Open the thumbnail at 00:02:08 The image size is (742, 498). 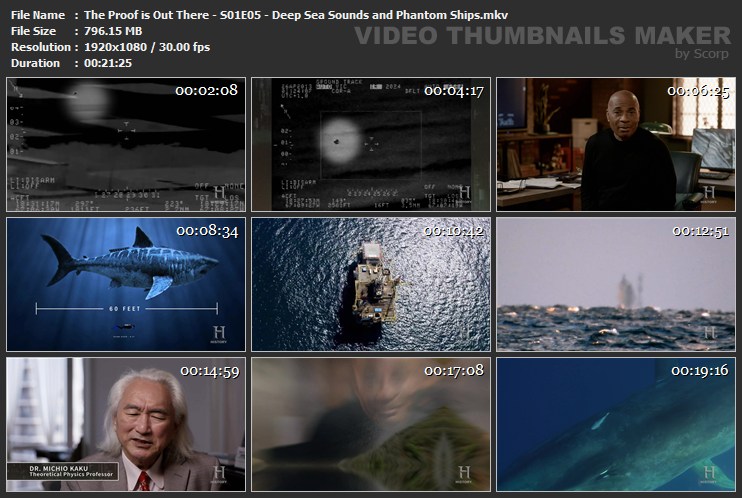126,144
